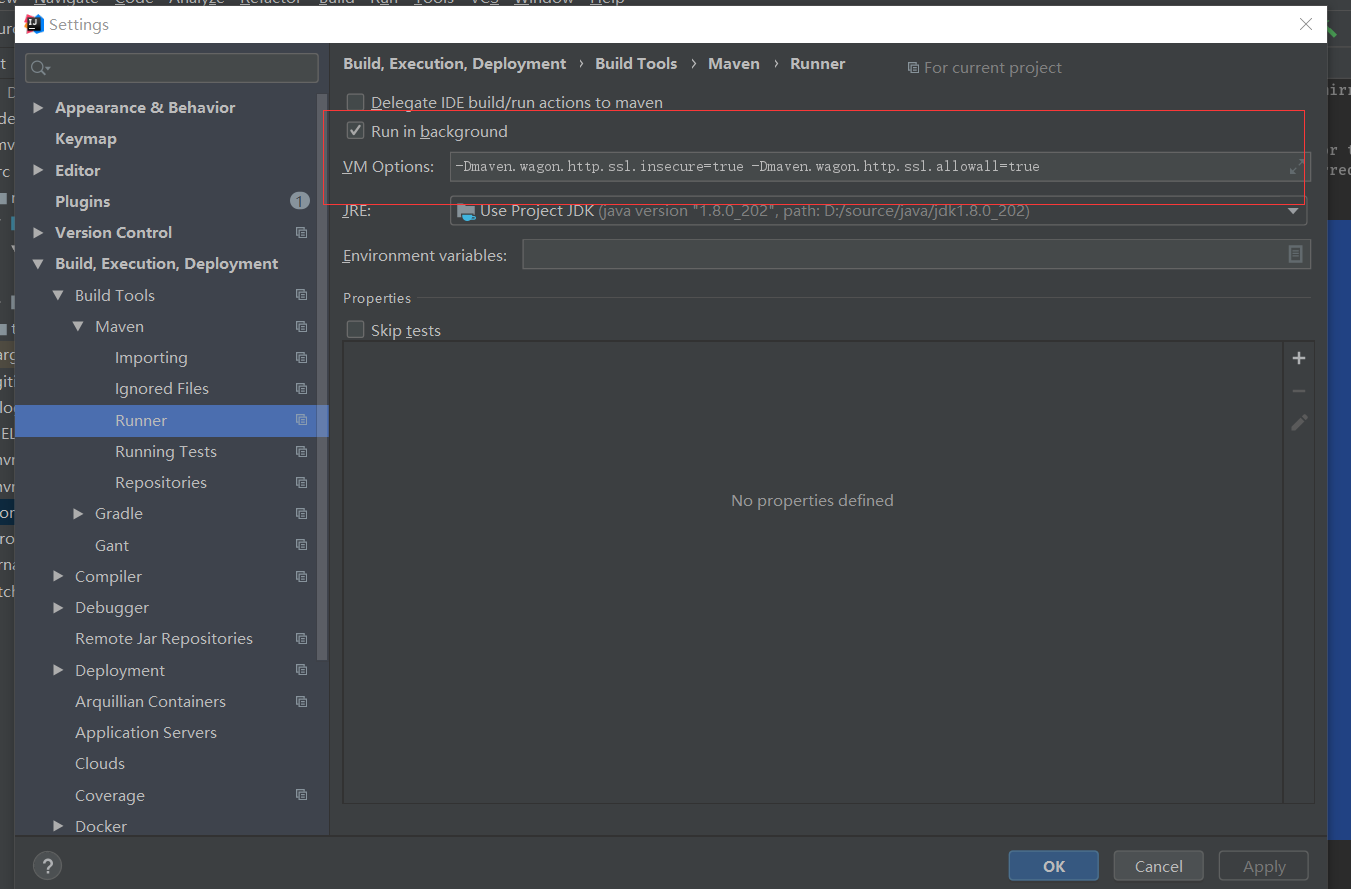The image size is (1351, 889).
Task: Click the Plugins update count badge
Action: (x=300, y=201)
